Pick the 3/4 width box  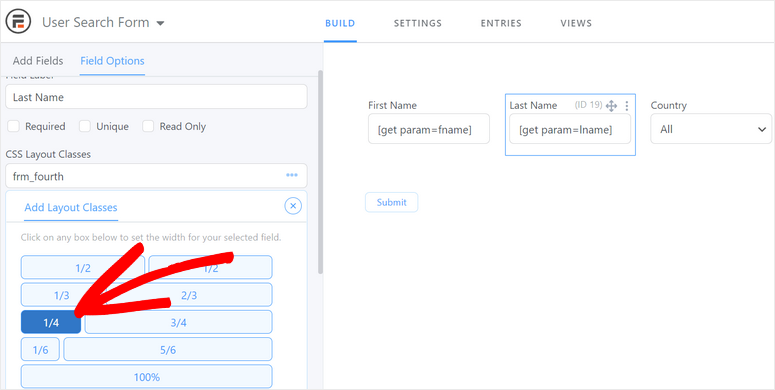click(178, 323)
